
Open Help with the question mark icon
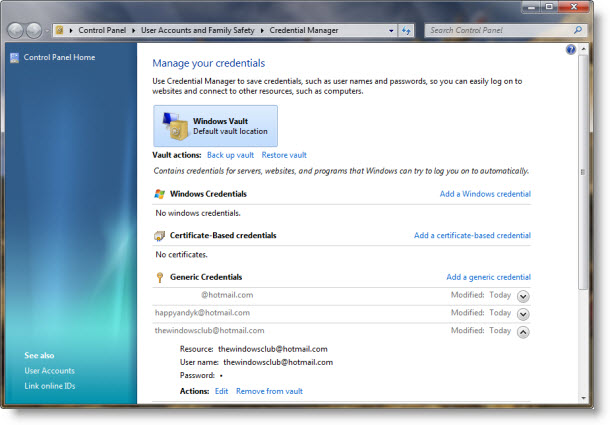[x=571, y=49]
